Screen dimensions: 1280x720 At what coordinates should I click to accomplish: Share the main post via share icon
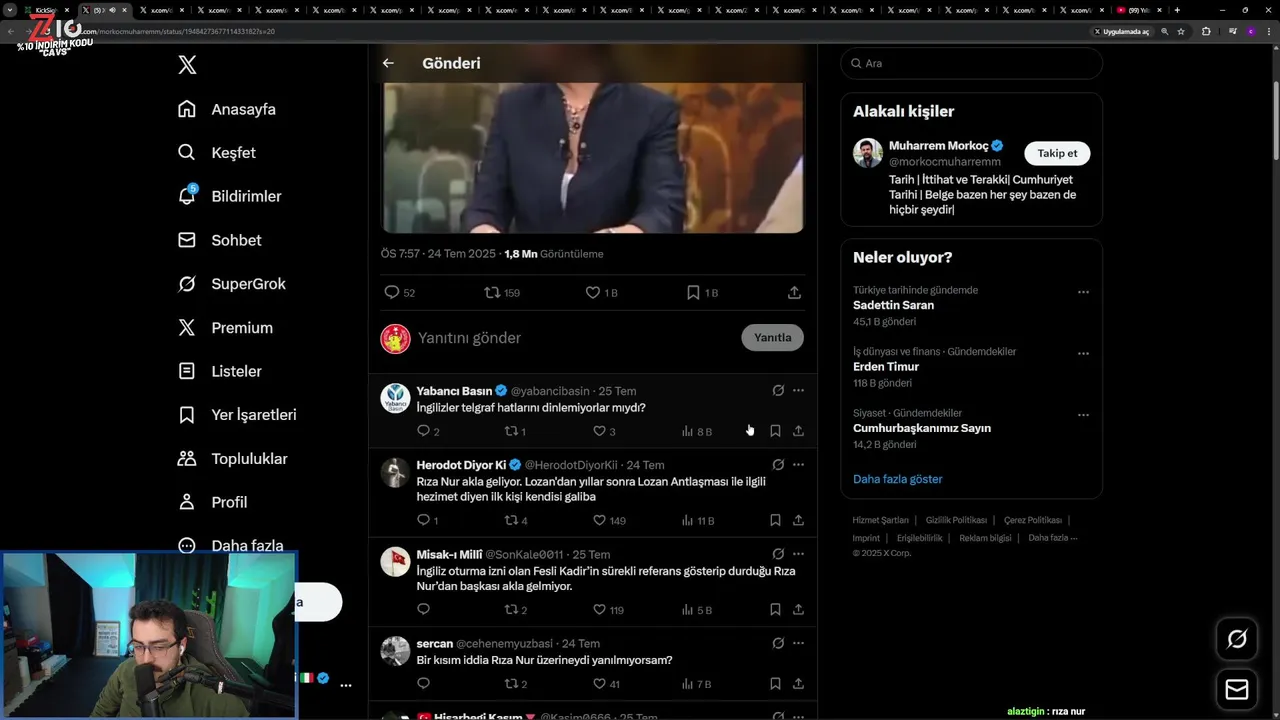click(794, 293)
